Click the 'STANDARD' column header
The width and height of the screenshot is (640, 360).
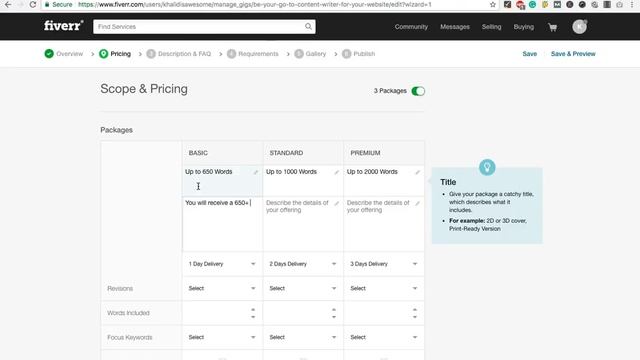tap(286, 153)
